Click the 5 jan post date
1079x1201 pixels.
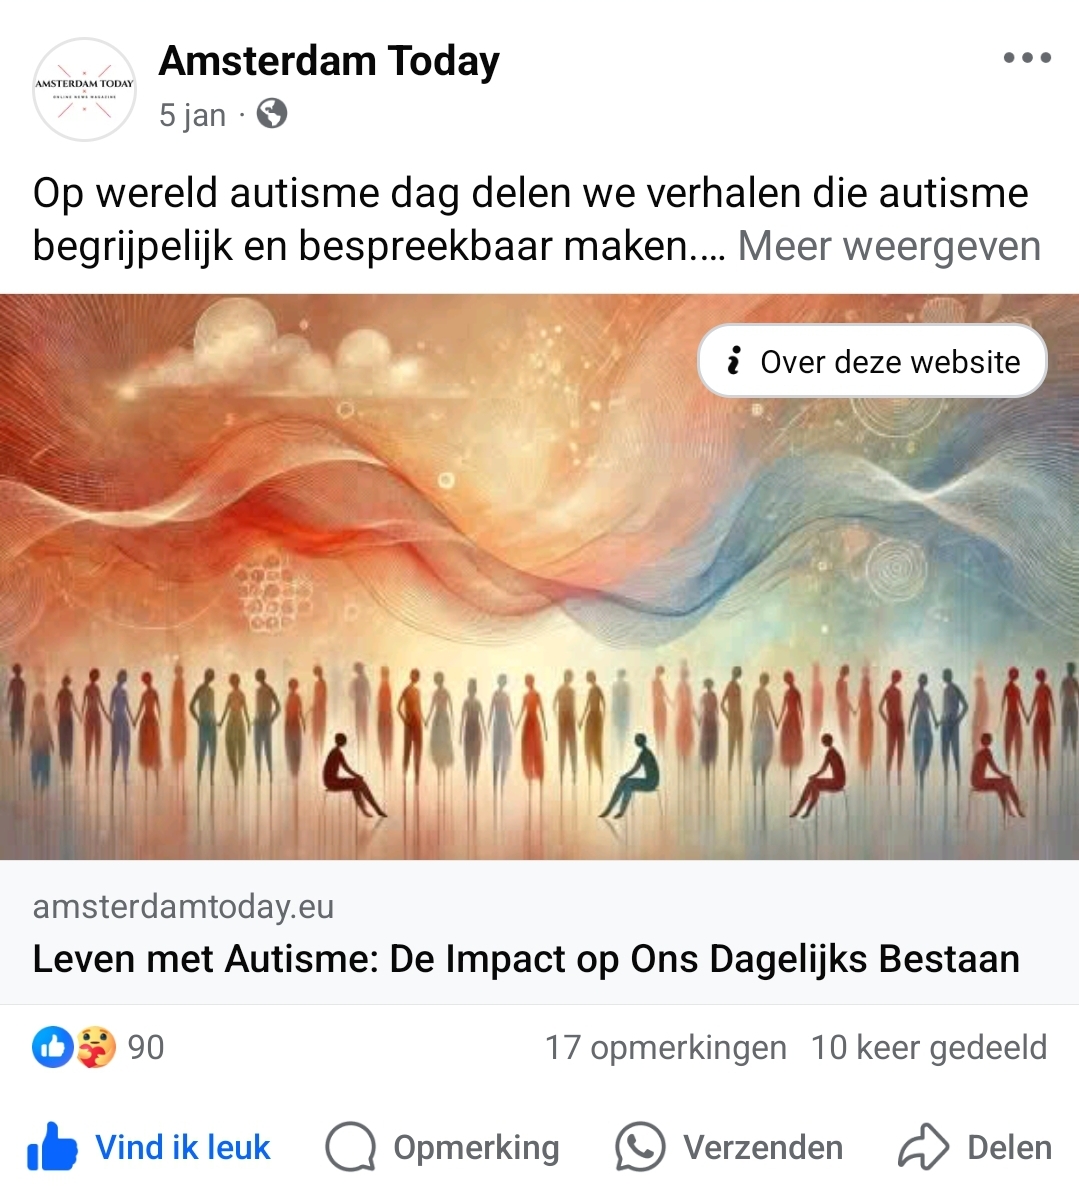(192, 115)
